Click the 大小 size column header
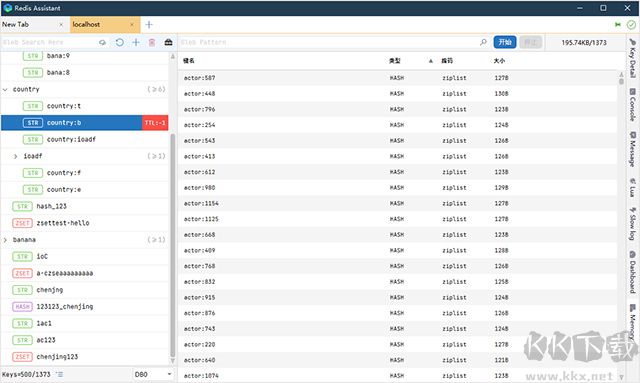Screen dimensions: 640x383 [x=499, y=61]
